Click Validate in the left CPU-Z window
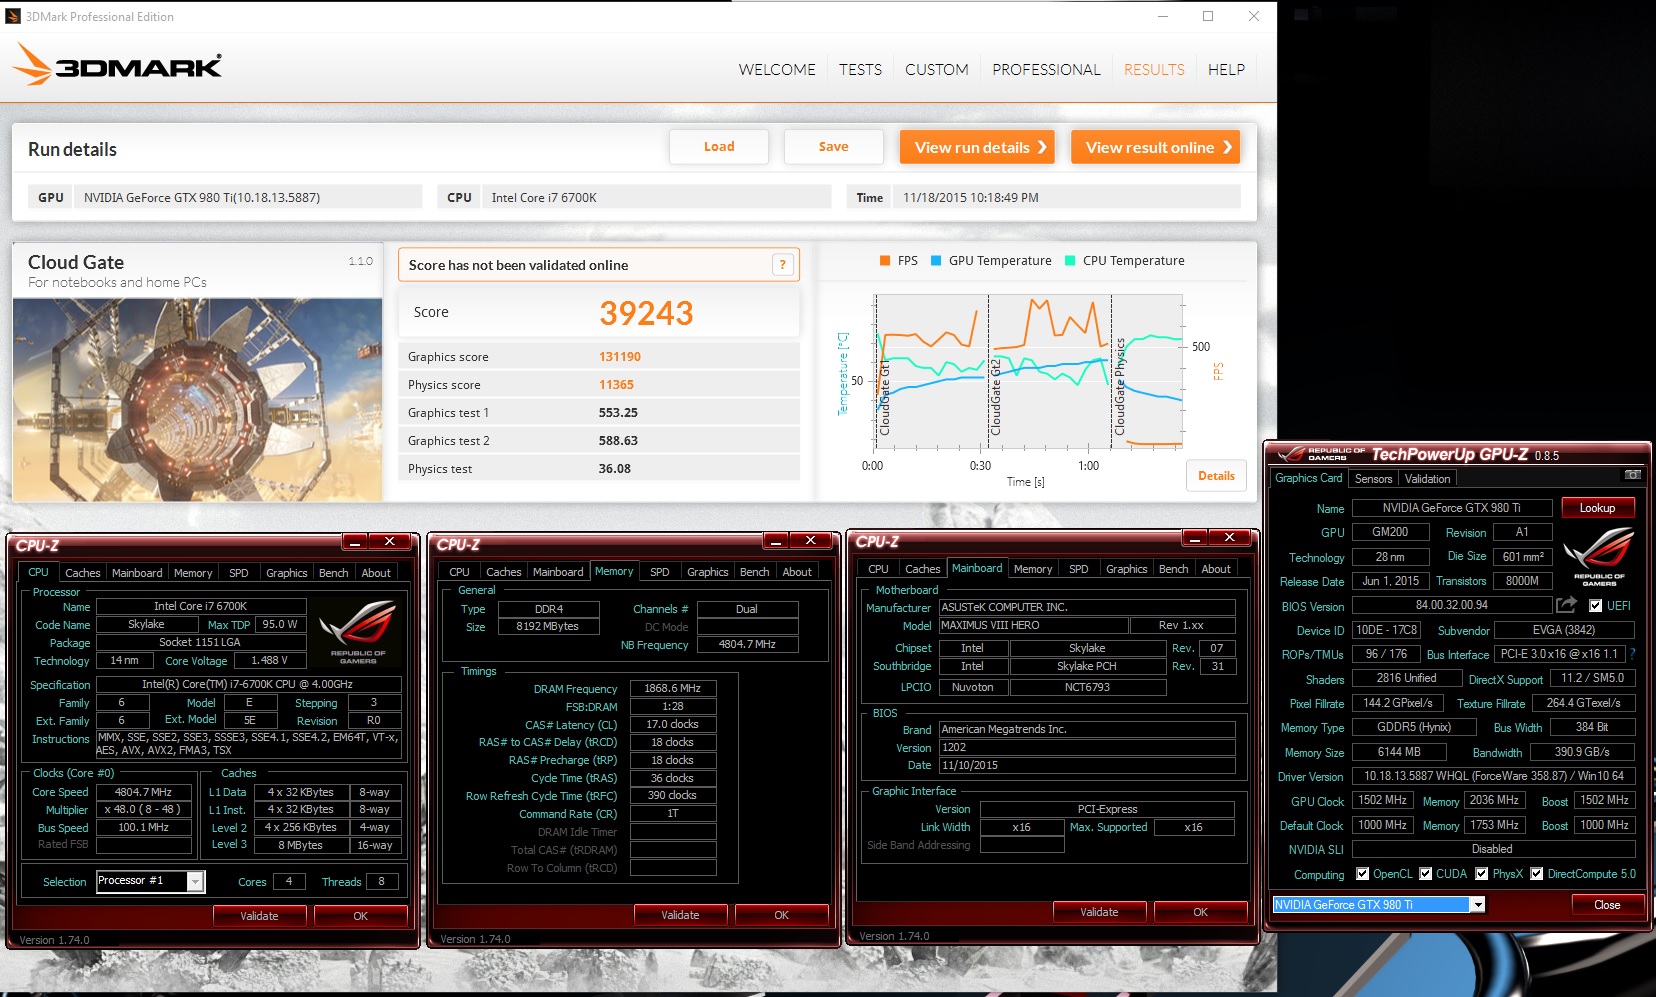 tap(259, 916)
